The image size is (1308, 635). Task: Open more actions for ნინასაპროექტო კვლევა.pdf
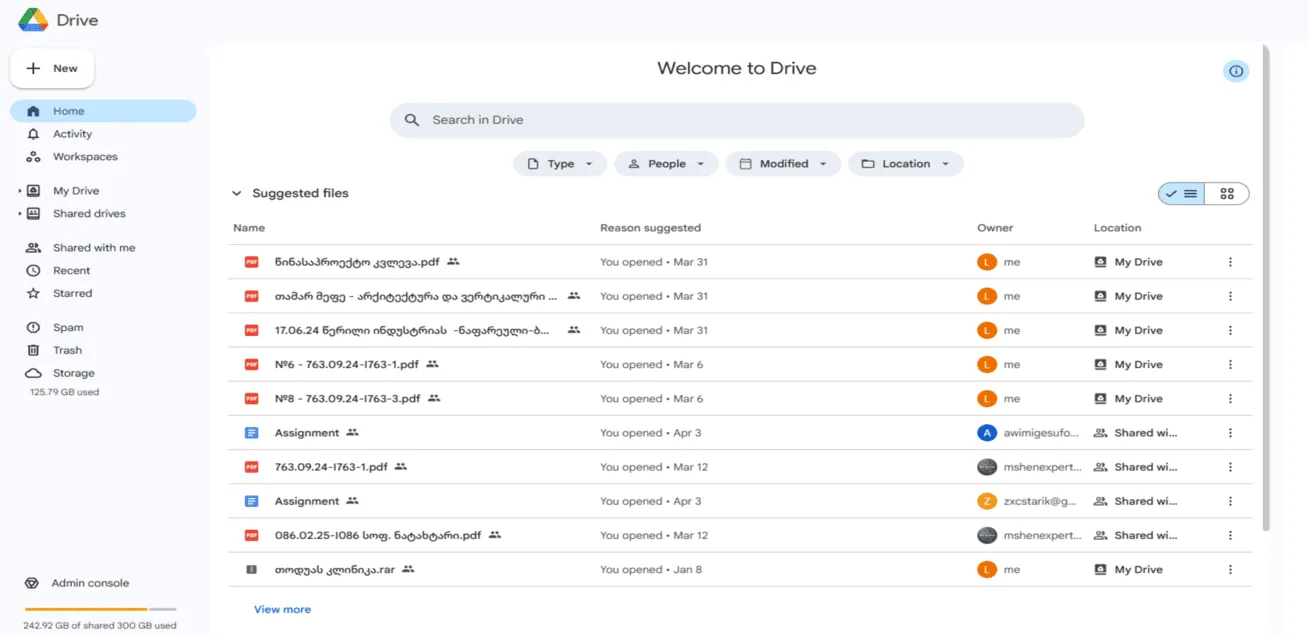[1230, 262]
